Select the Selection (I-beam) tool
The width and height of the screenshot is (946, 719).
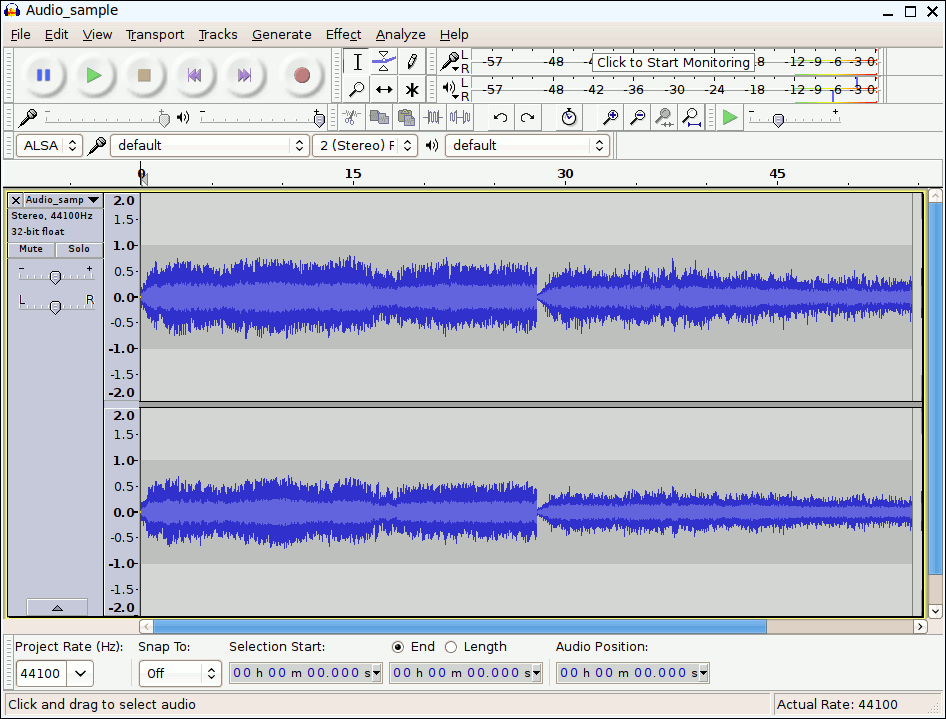point(357,62)
